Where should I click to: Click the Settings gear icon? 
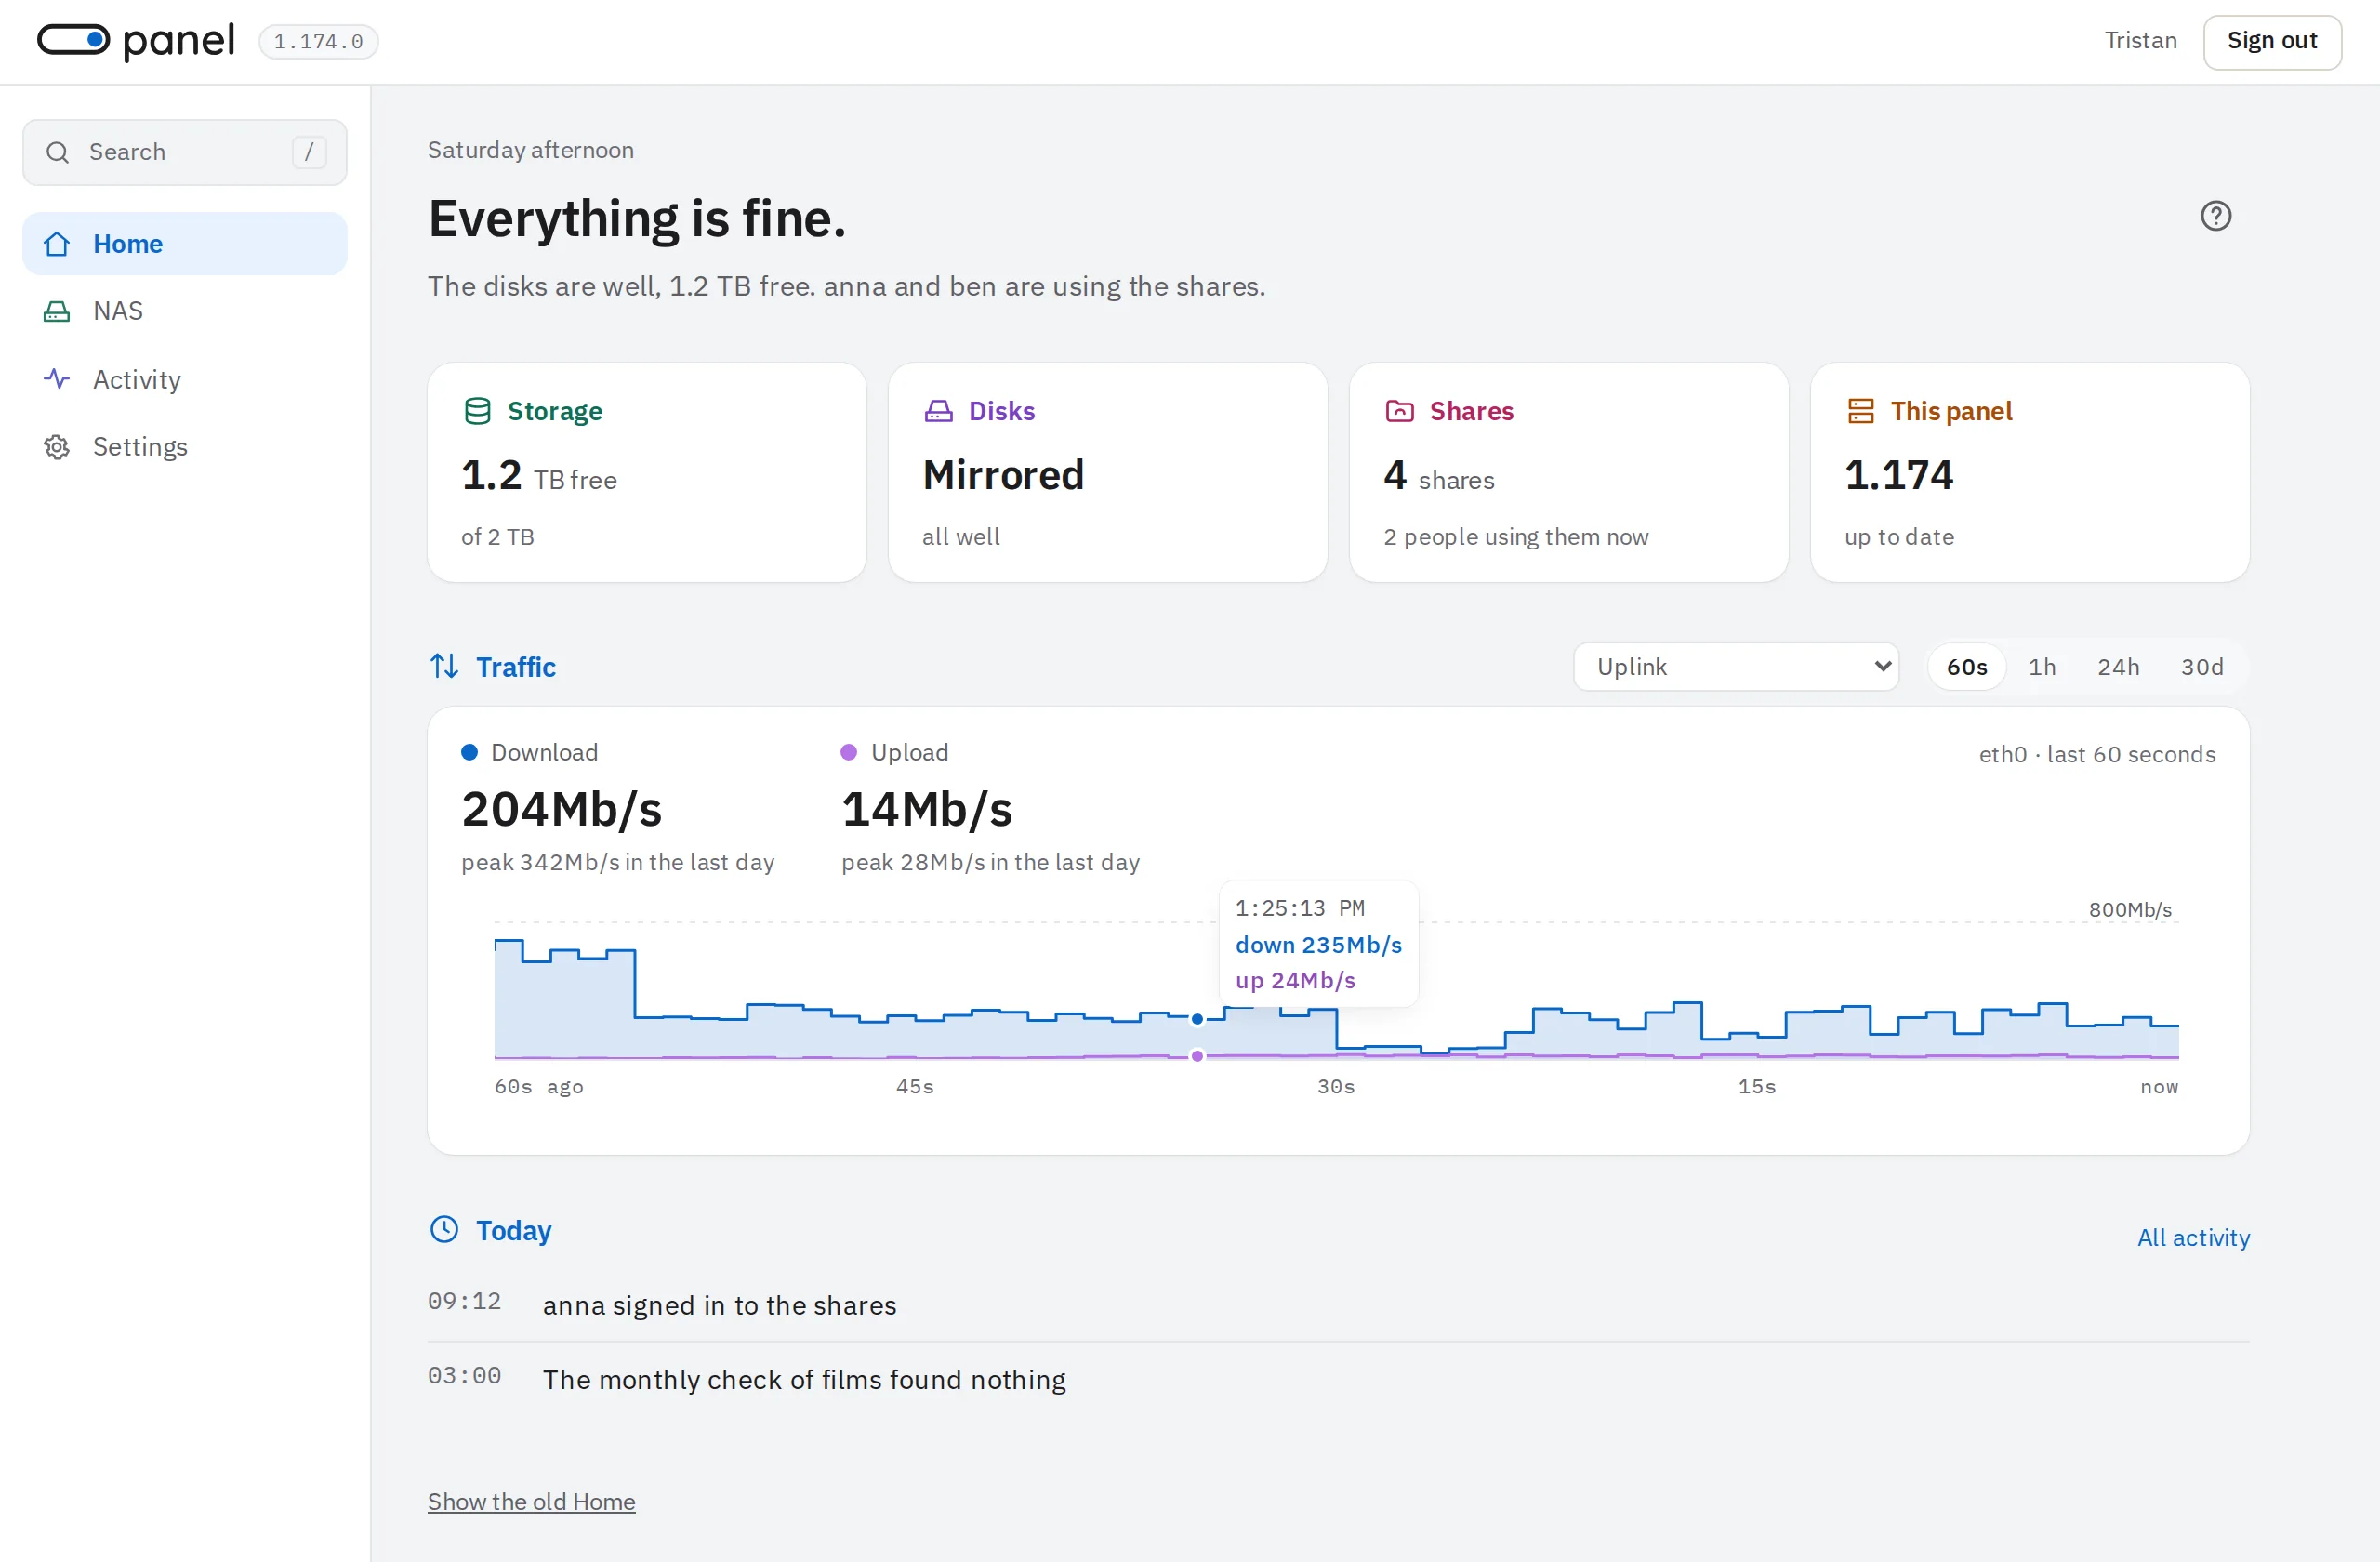pyautogui.click(x=57, y=447)
